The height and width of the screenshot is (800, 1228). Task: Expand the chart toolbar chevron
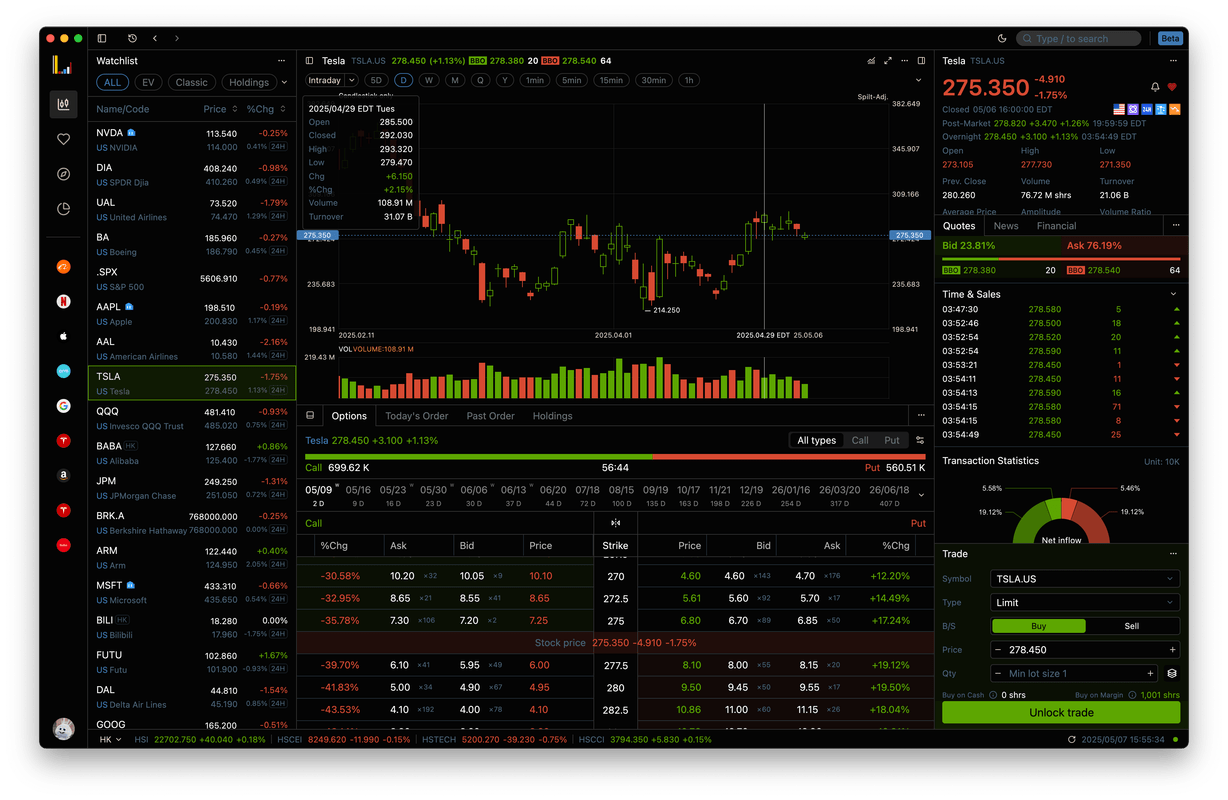(919, 80)
